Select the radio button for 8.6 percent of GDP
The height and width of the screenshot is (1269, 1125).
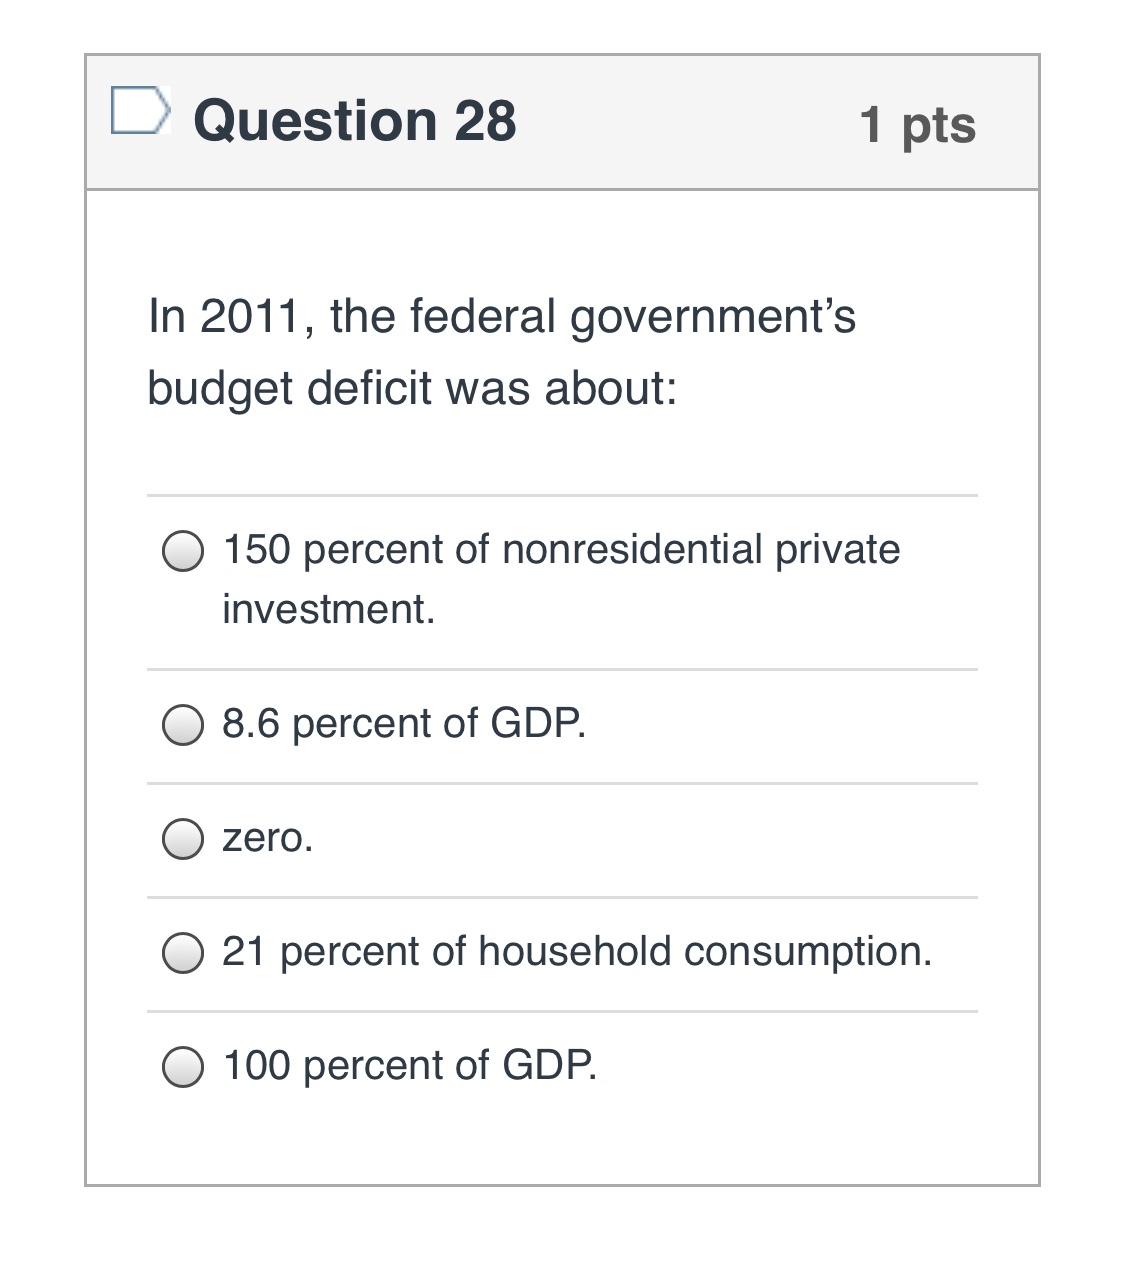183,728
